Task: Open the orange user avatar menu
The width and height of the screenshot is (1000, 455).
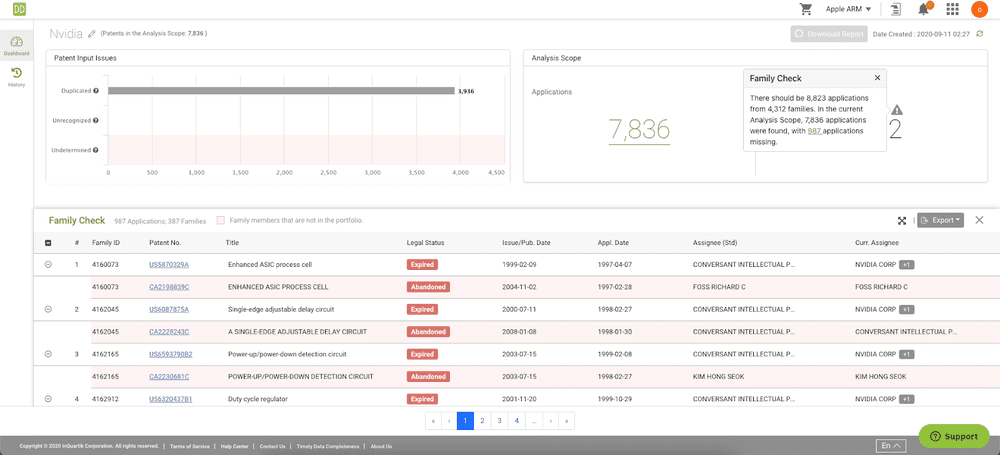Action: click(x=979, y=9)
